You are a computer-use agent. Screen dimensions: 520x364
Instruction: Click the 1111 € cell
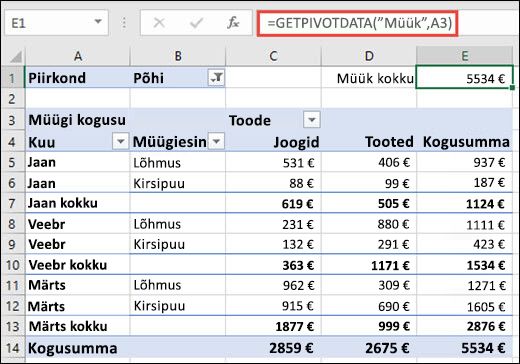coord(464,225)
